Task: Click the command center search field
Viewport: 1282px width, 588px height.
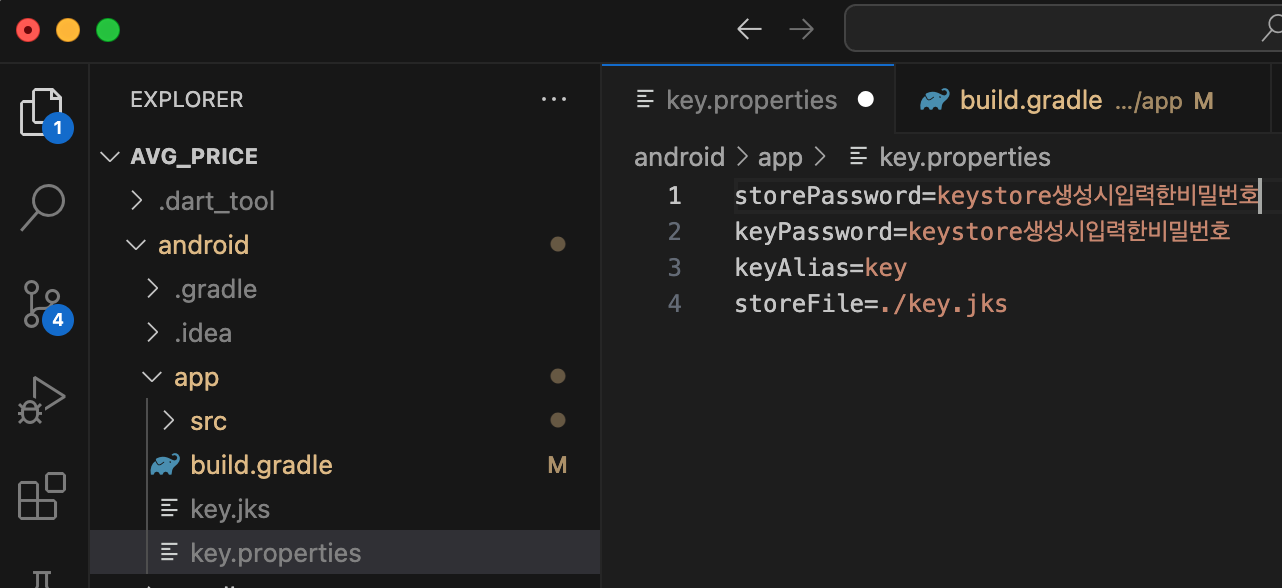Action: [x=1063, y=29]
